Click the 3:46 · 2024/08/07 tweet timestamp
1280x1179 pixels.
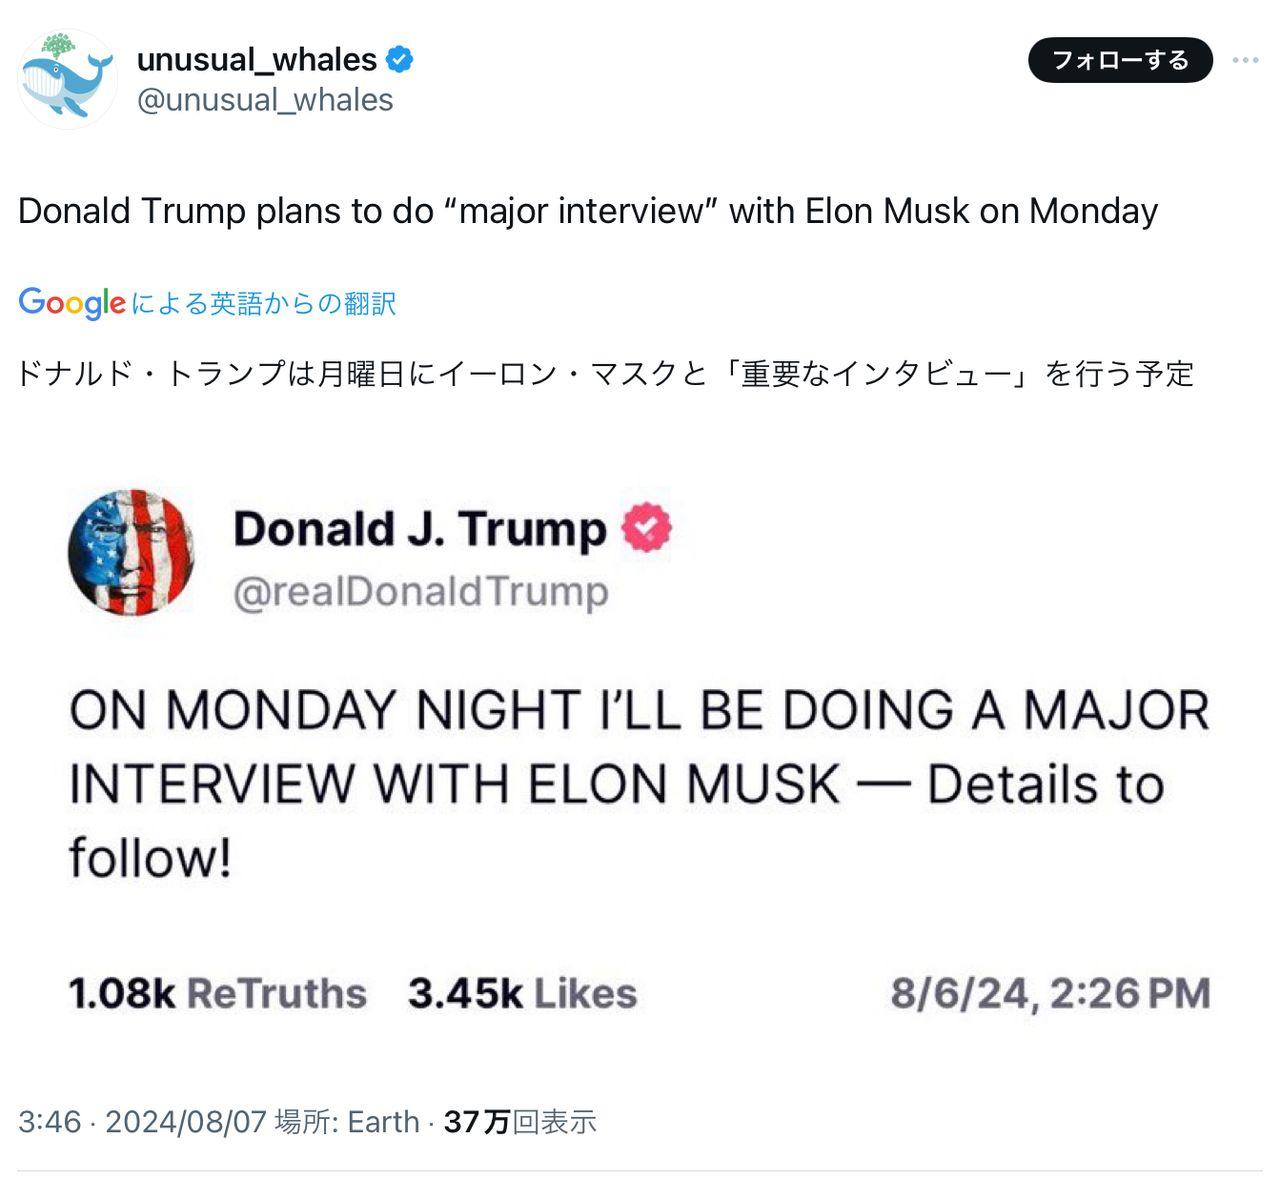tap(142, 1121)
